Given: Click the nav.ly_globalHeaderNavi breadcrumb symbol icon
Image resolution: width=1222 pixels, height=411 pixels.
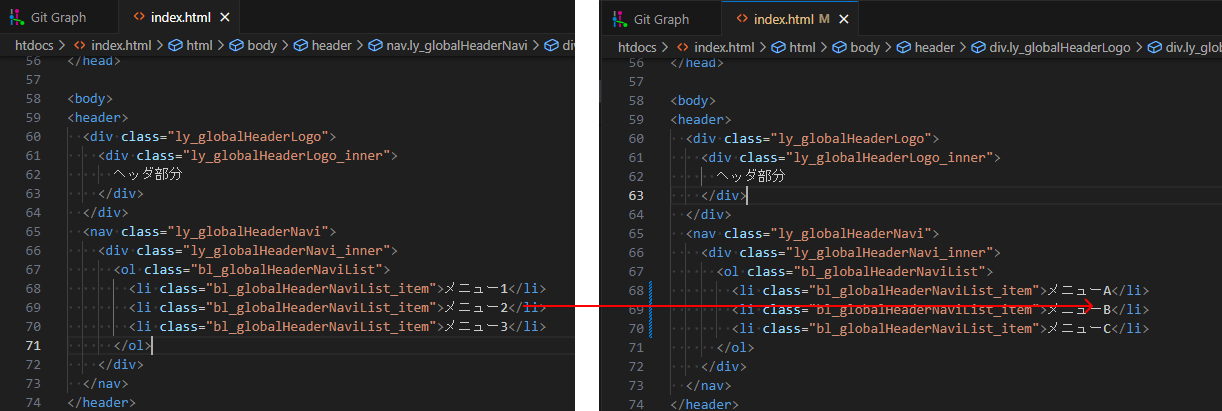Looking at the screenshot, I should click(376, 45).
